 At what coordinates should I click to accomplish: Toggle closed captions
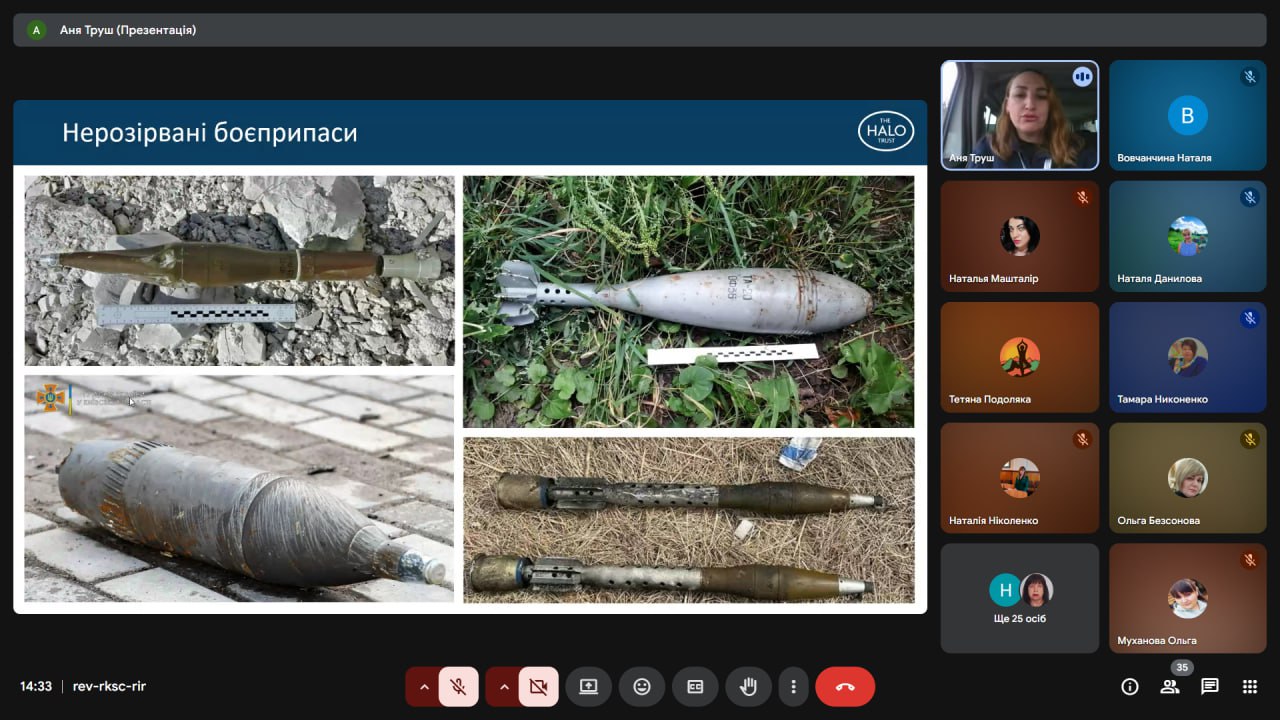coord(695,687)
